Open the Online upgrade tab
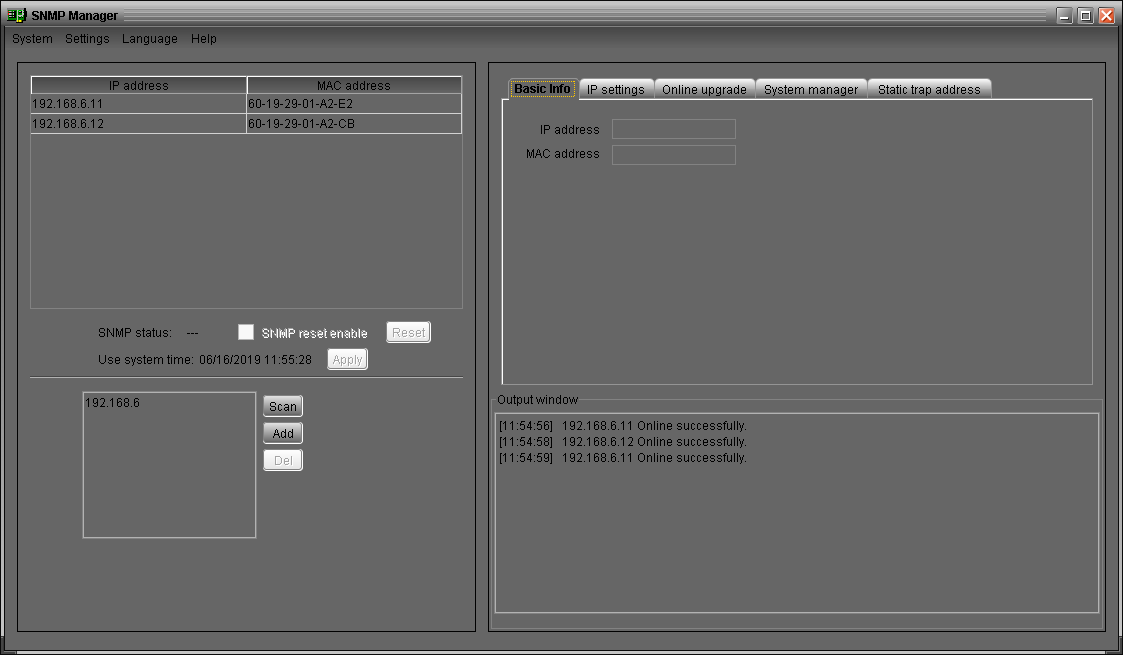 [x=704, y=89]
